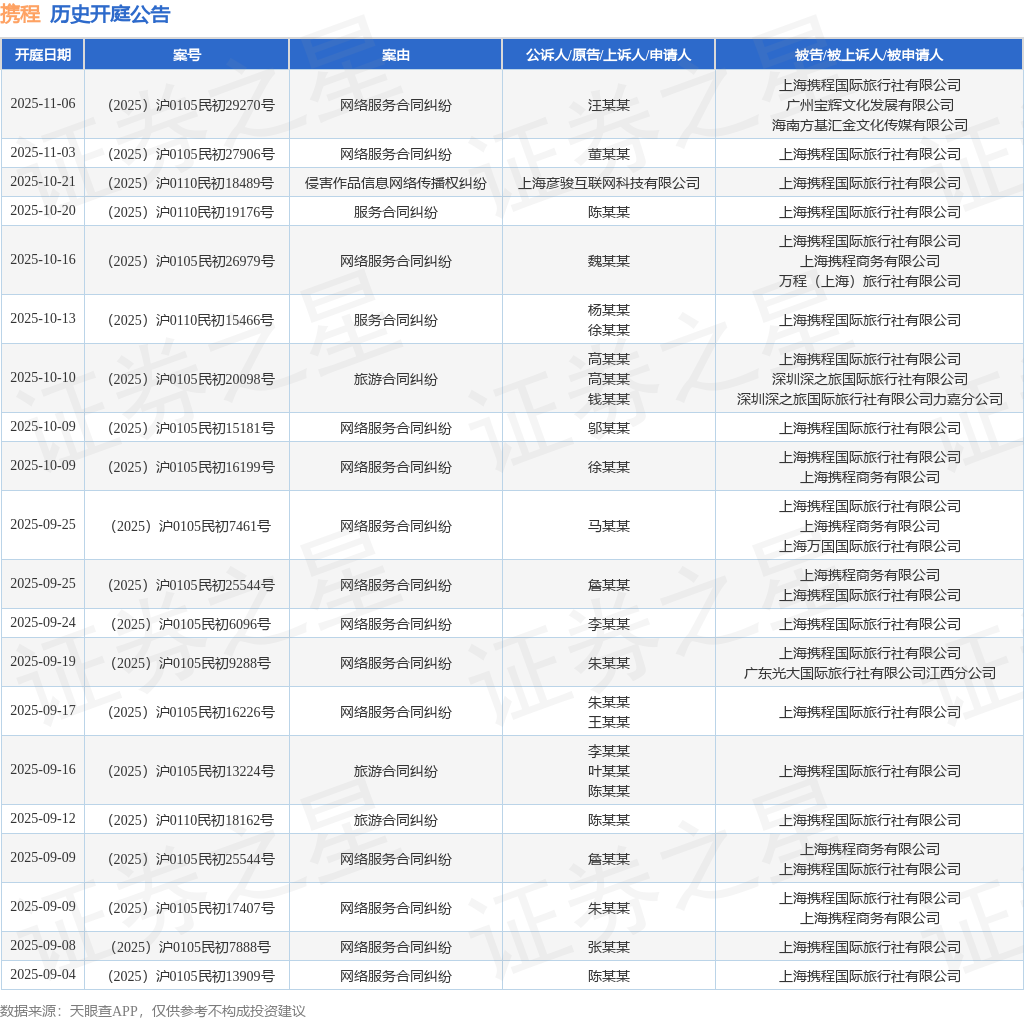Select the date cell 2025-09-12
Image resolution: width=1024 pixels, height=1020 pixels.
pyautogui.click(x=43, y=819)
